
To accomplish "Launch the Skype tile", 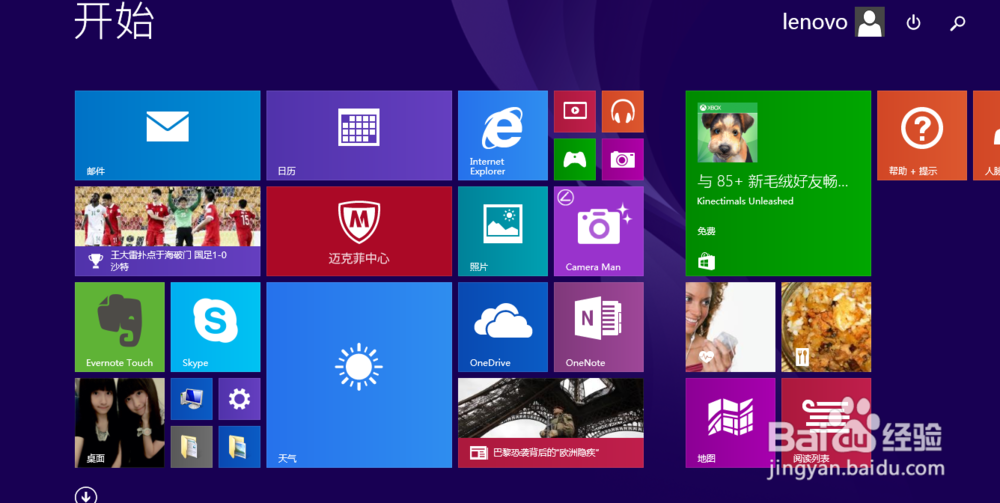I will [x=215, y=327].
